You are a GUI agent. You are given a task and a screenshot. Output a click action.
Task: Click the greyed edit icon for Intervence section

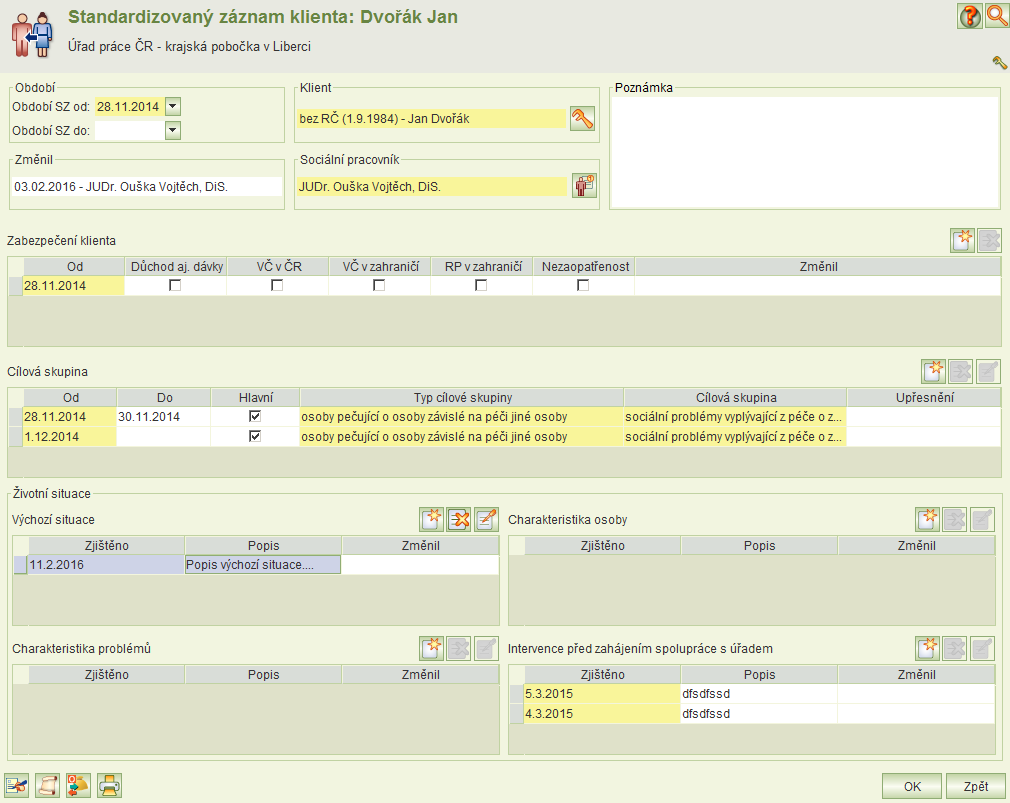982,648
